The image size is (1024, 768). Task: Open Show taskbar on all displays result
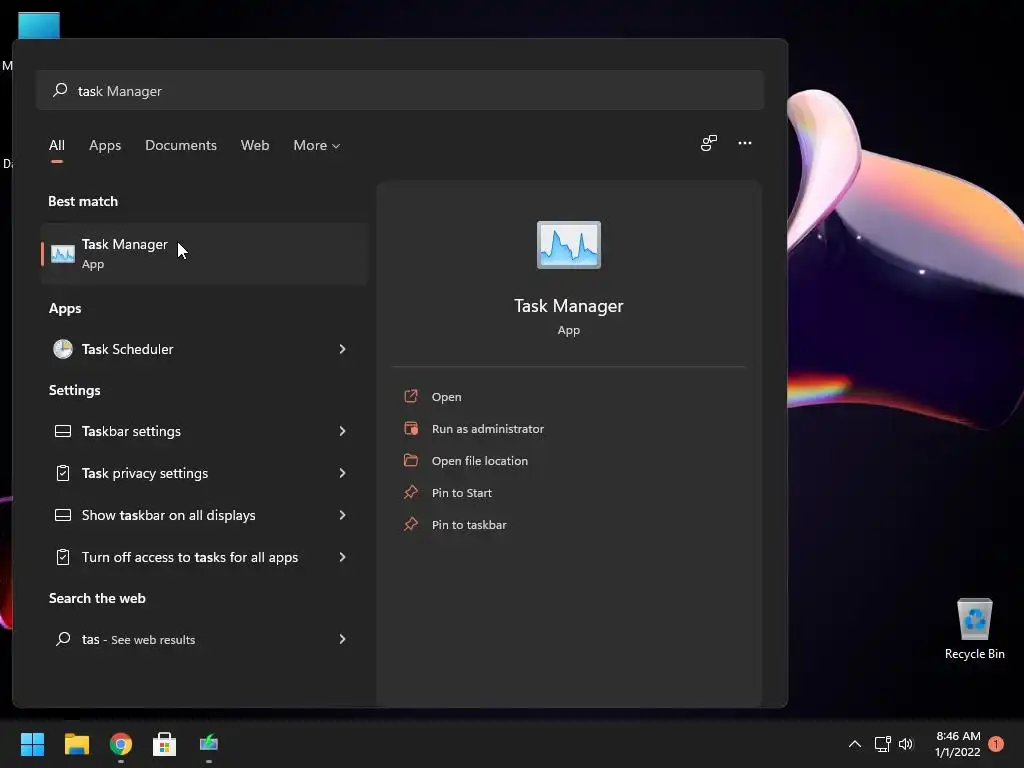click(204, 515)
